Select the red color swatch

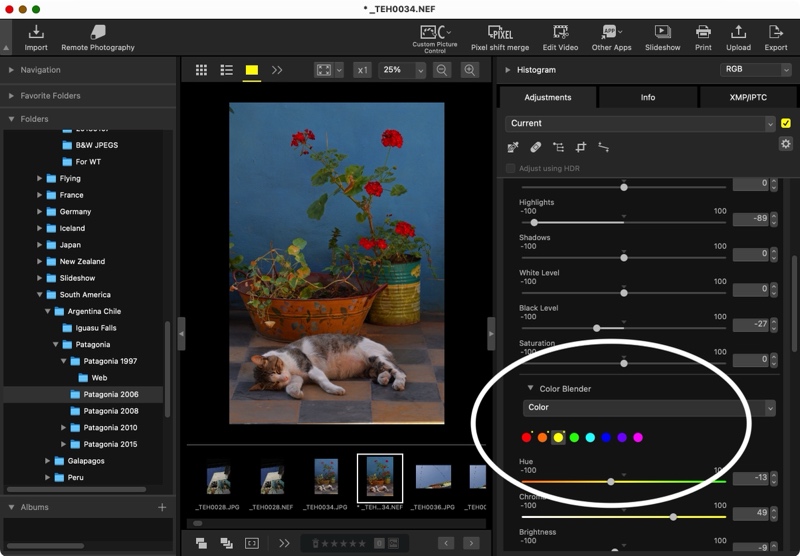(527, 437)
